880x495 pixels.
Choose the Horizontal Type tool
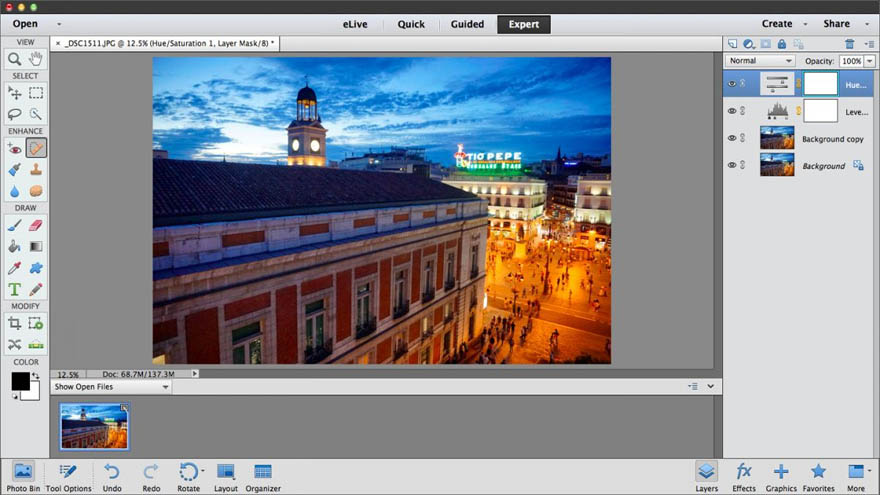coord(15,289)
